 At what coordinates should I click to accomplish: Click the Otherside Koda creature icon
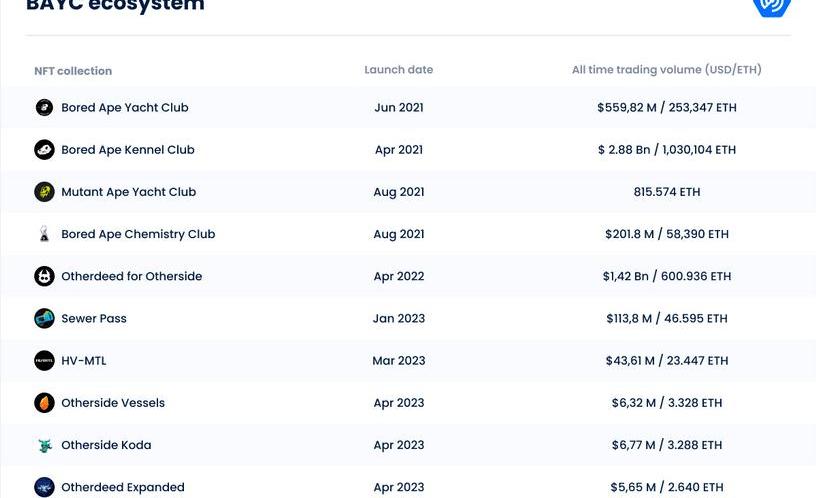click(x=44, y=445)
